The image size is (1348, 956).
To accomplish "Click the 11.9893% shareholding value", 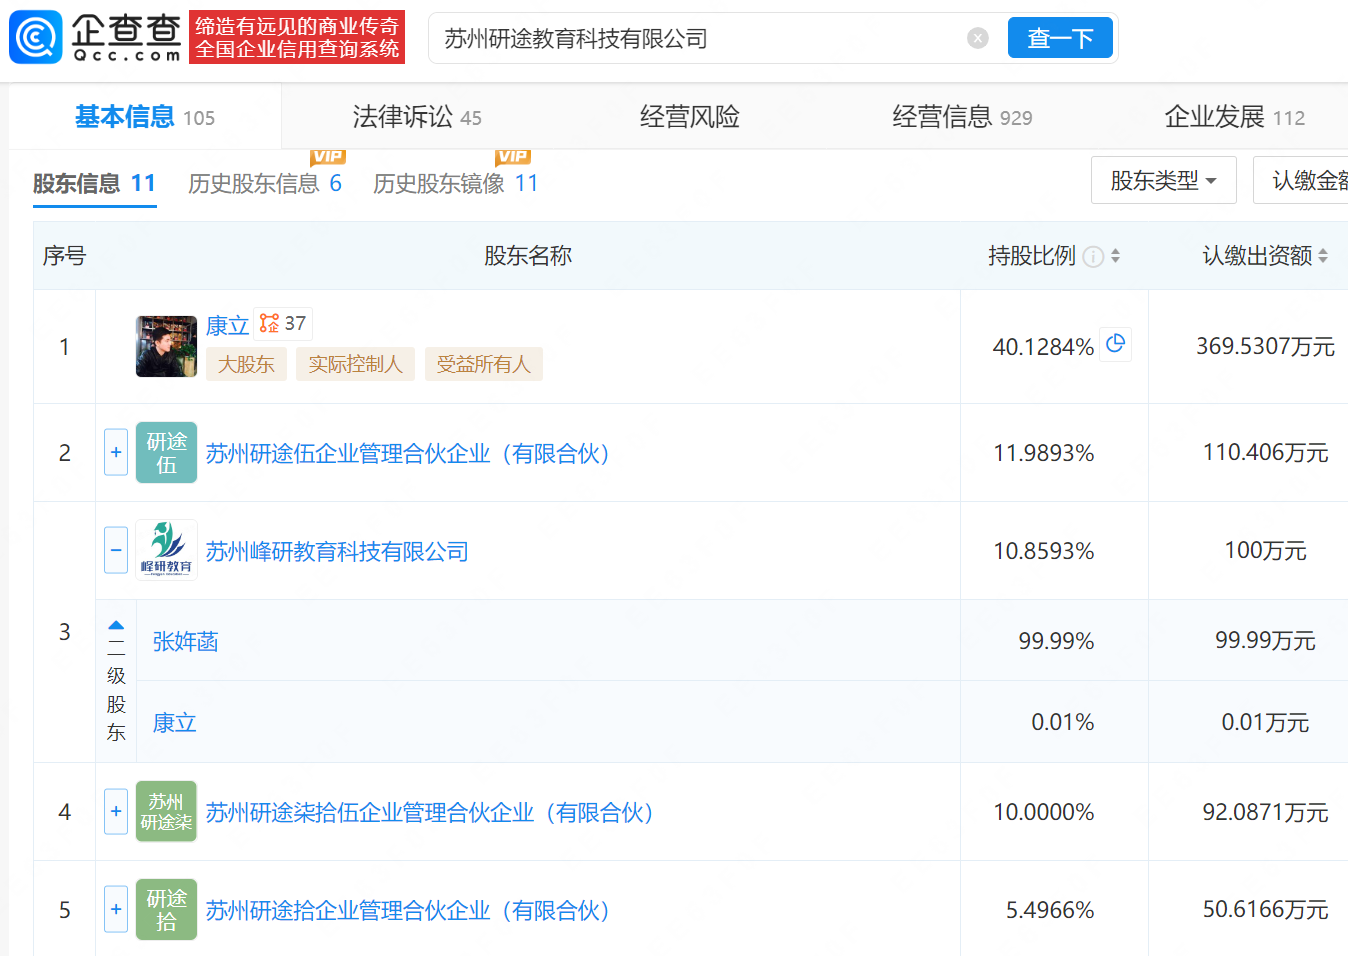I will tap(1044, 453).
